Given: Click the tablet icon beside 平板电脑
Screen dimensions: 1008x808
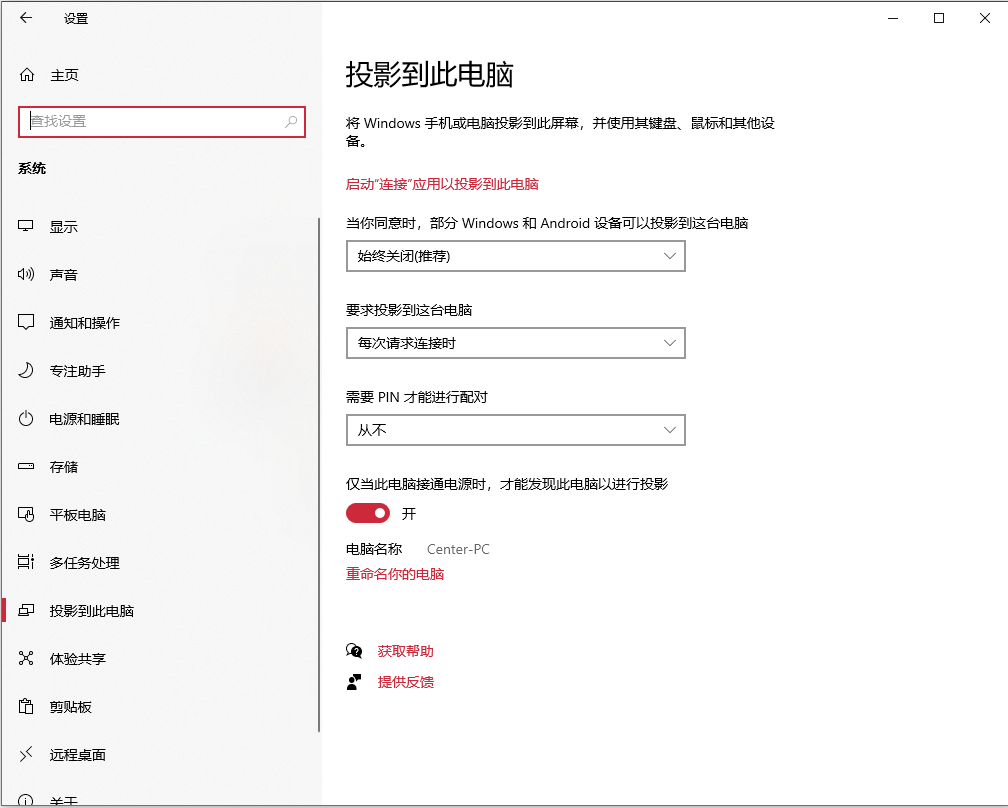Looking at the screenshot, I should tap(26, 514).
